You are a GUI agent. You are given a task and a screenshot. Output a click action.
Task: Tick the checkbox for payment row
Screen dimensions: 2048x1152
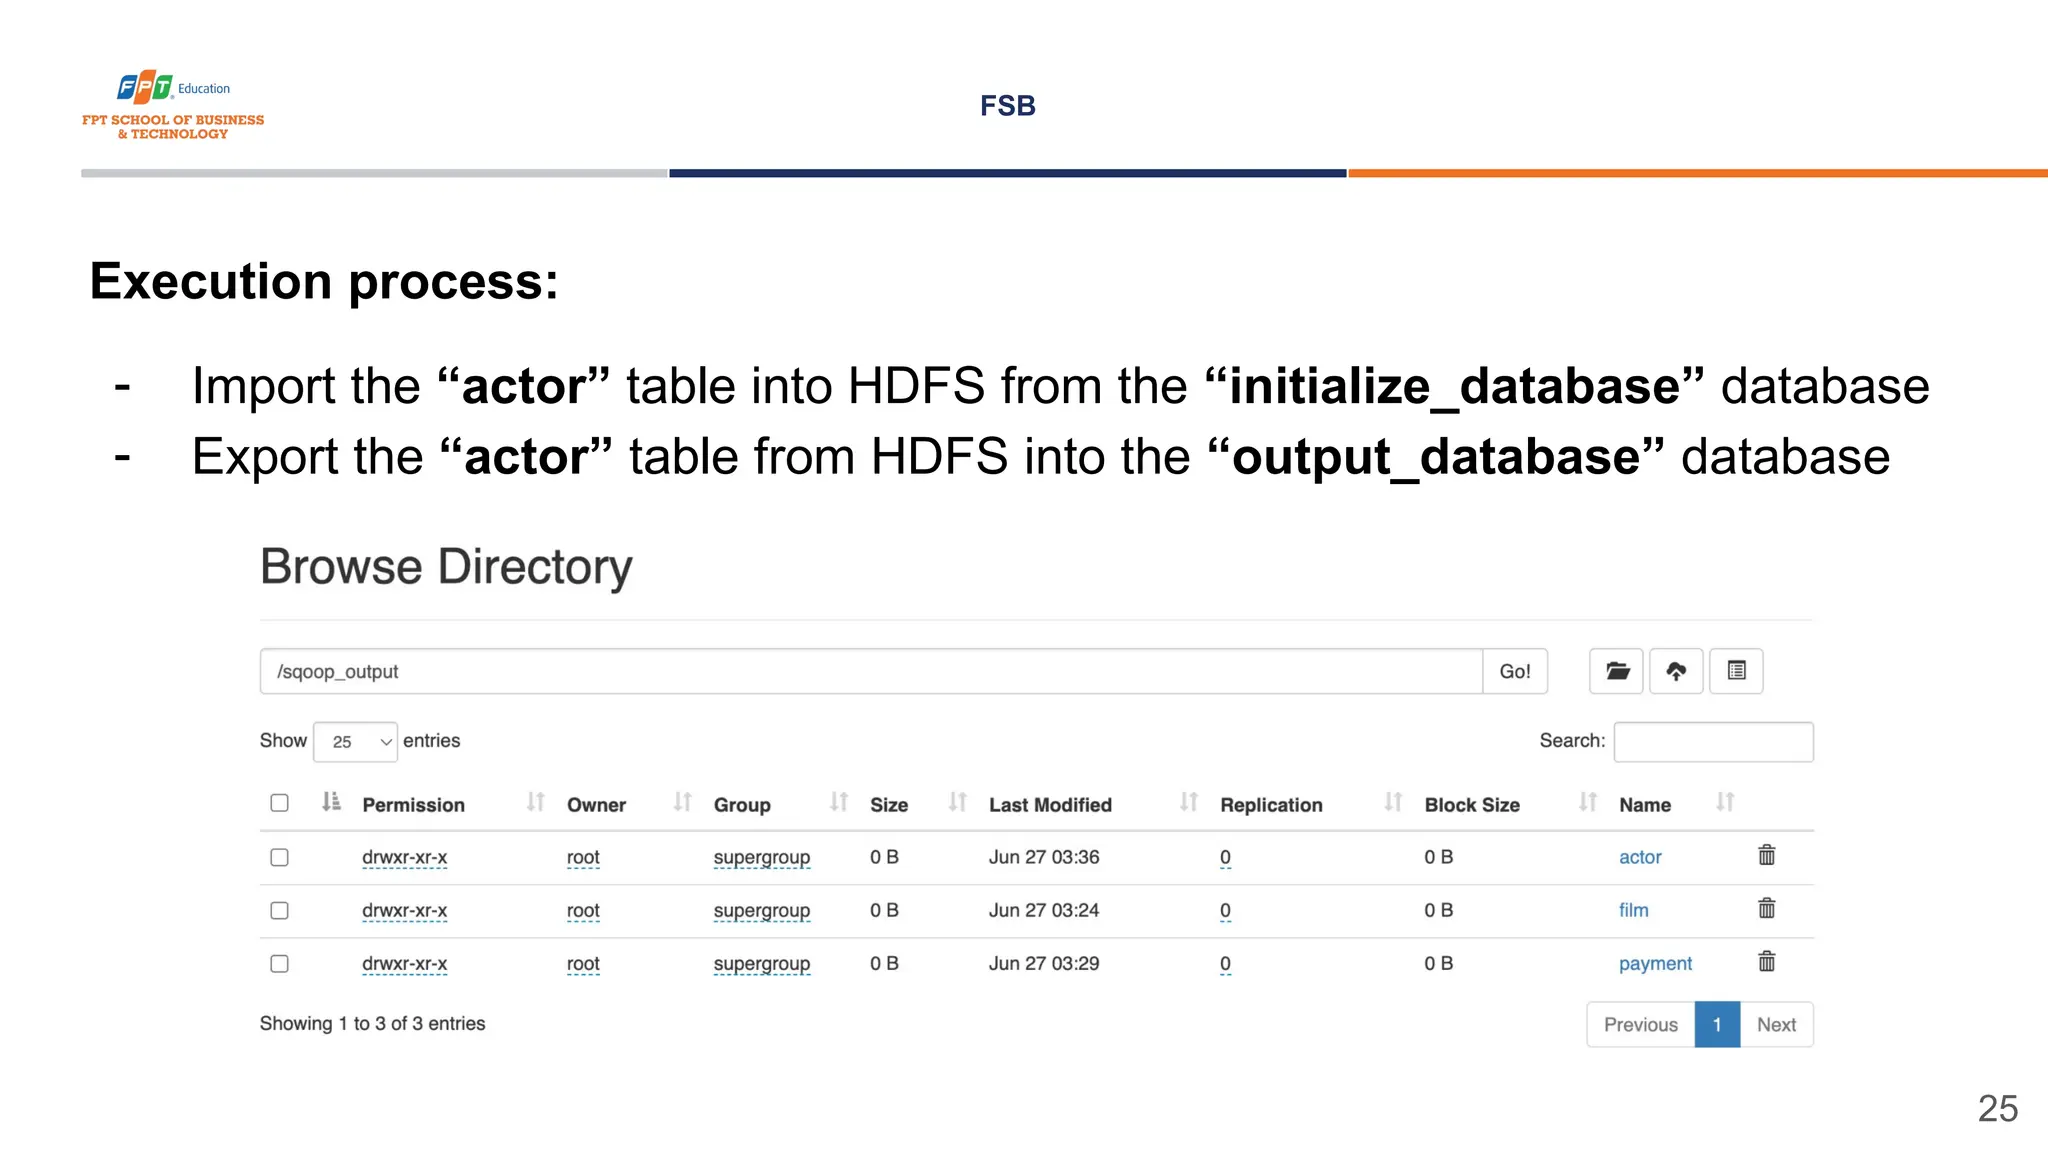[x=280, y=964]
